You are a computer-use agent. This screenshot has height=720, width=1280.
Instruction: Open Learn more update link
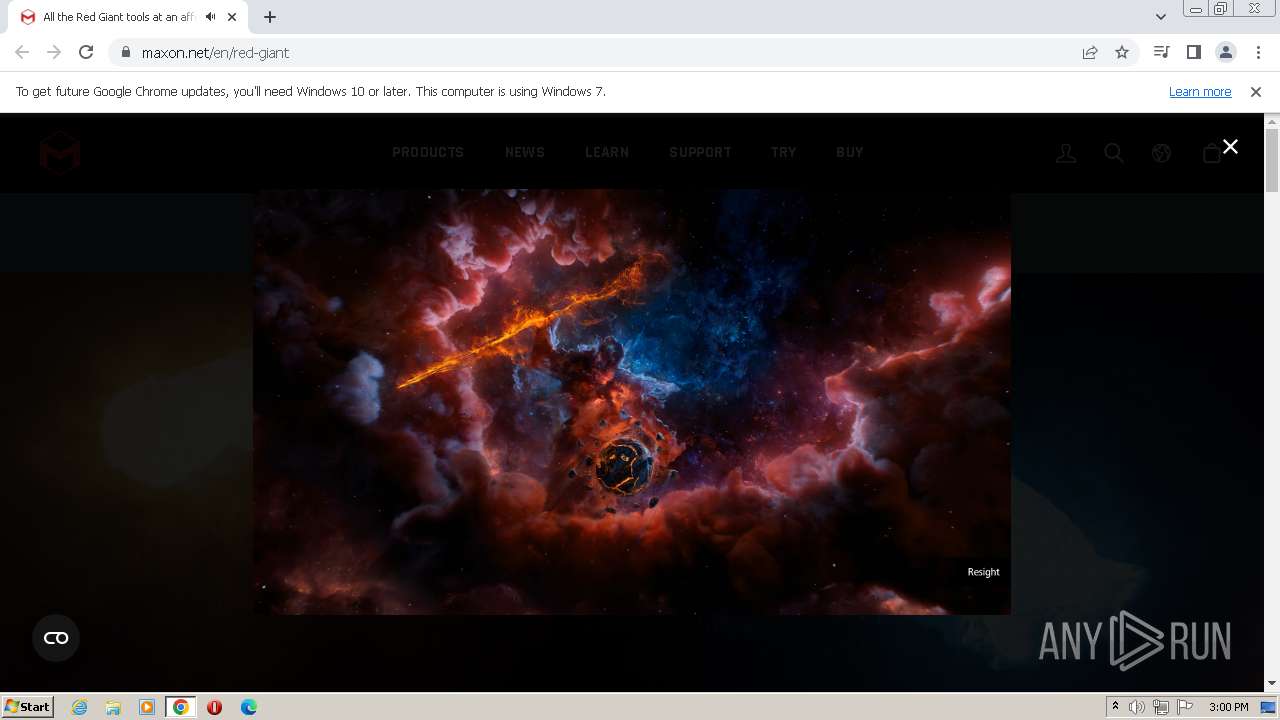[x=1200, y=92]
